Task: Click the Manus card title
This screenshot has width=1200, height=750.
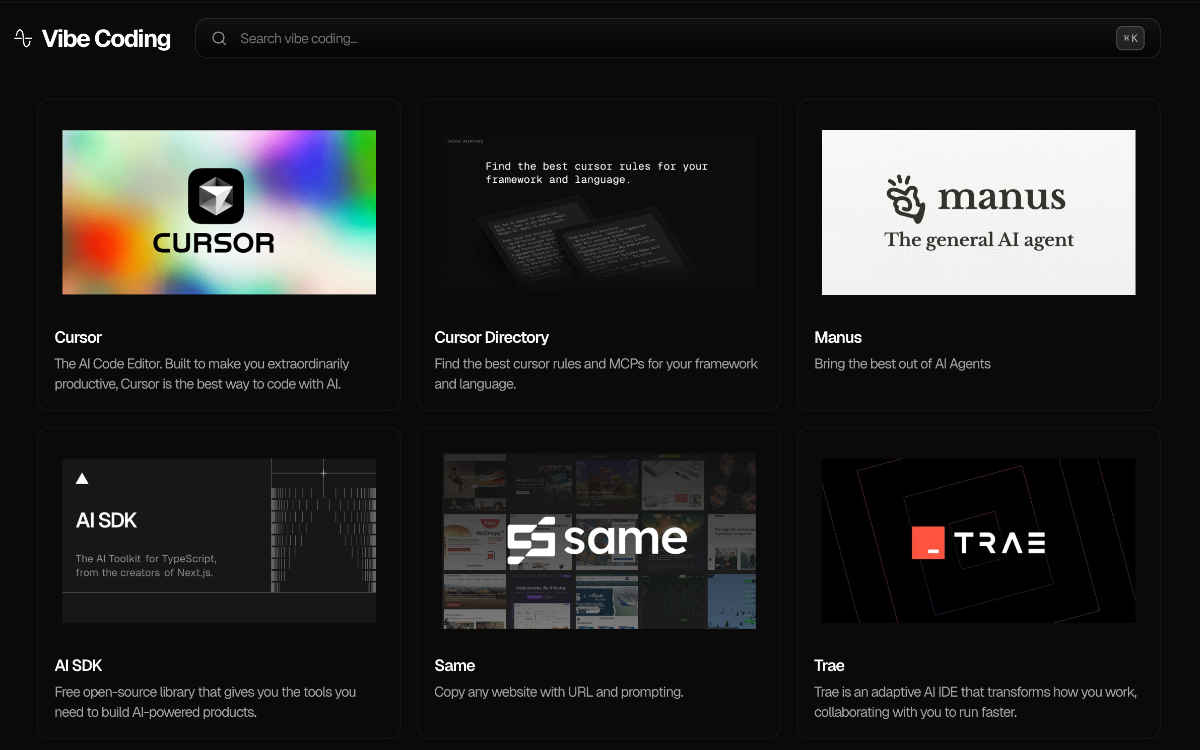Action: click(838, 337)
